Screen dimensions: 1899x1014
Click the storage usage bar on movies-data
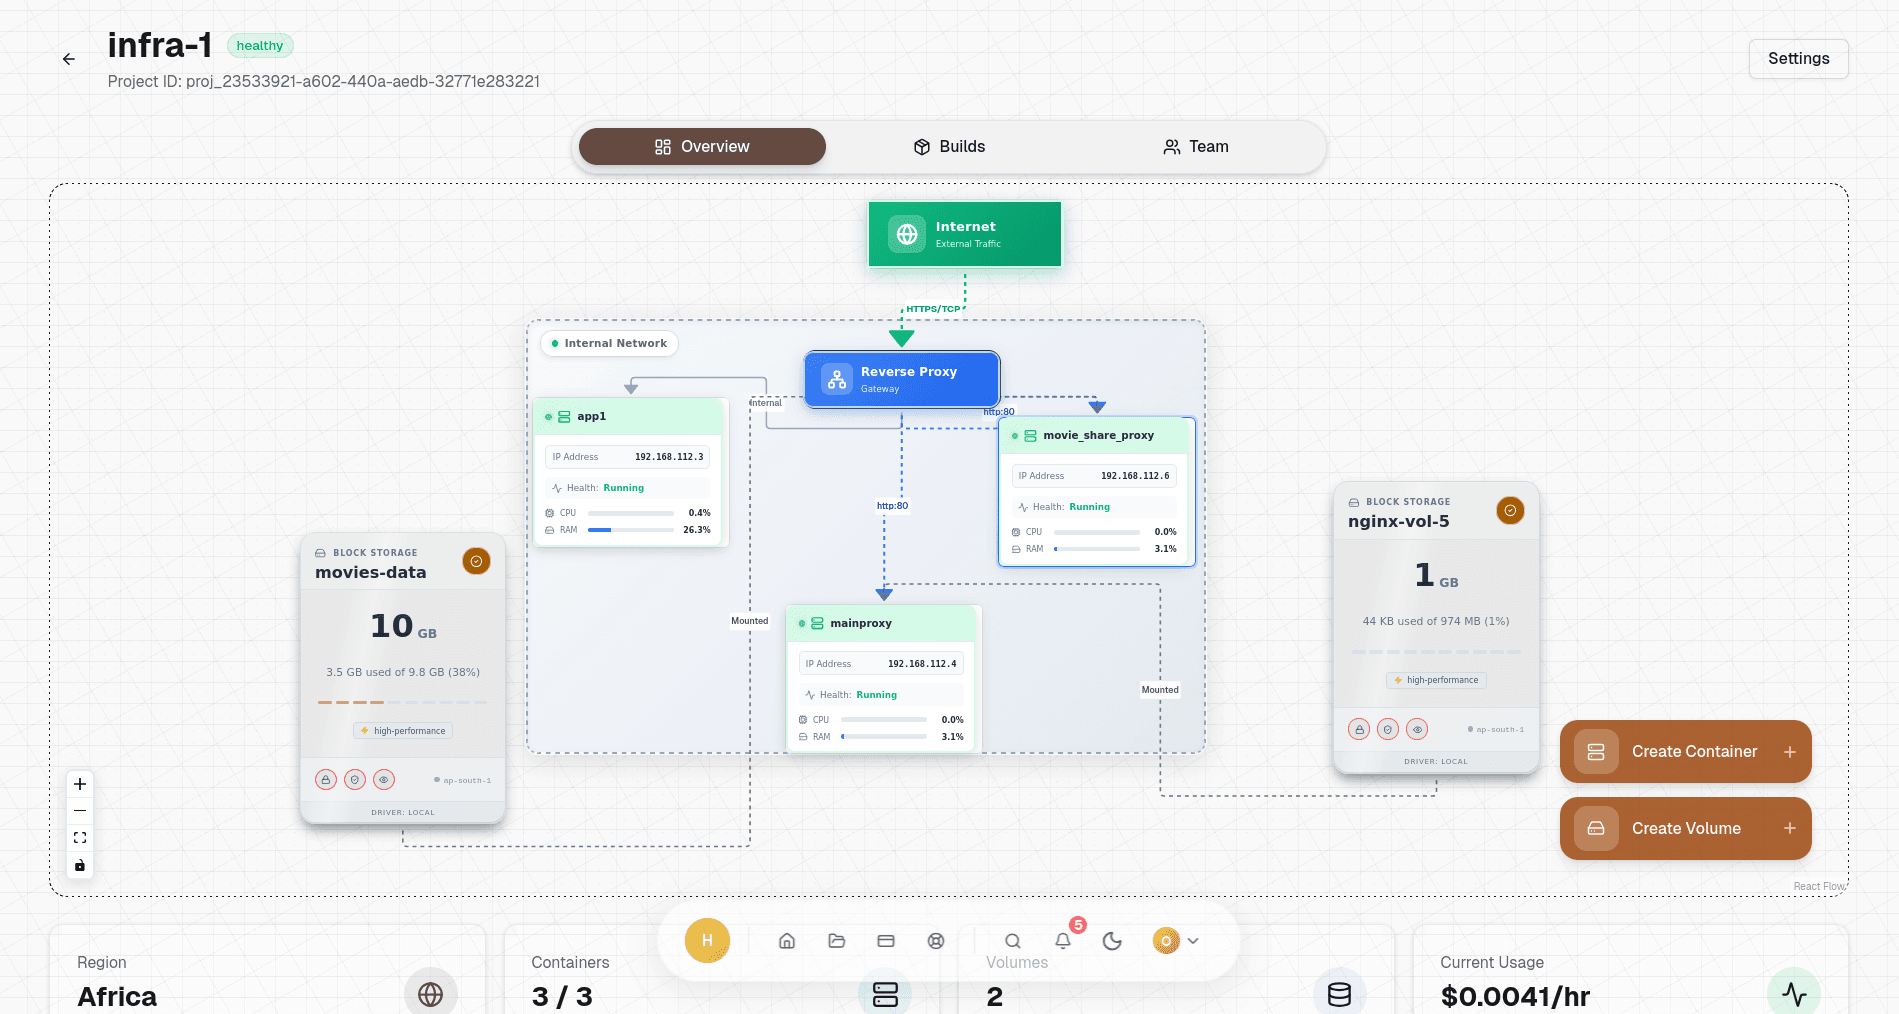(x=401, y=702)
